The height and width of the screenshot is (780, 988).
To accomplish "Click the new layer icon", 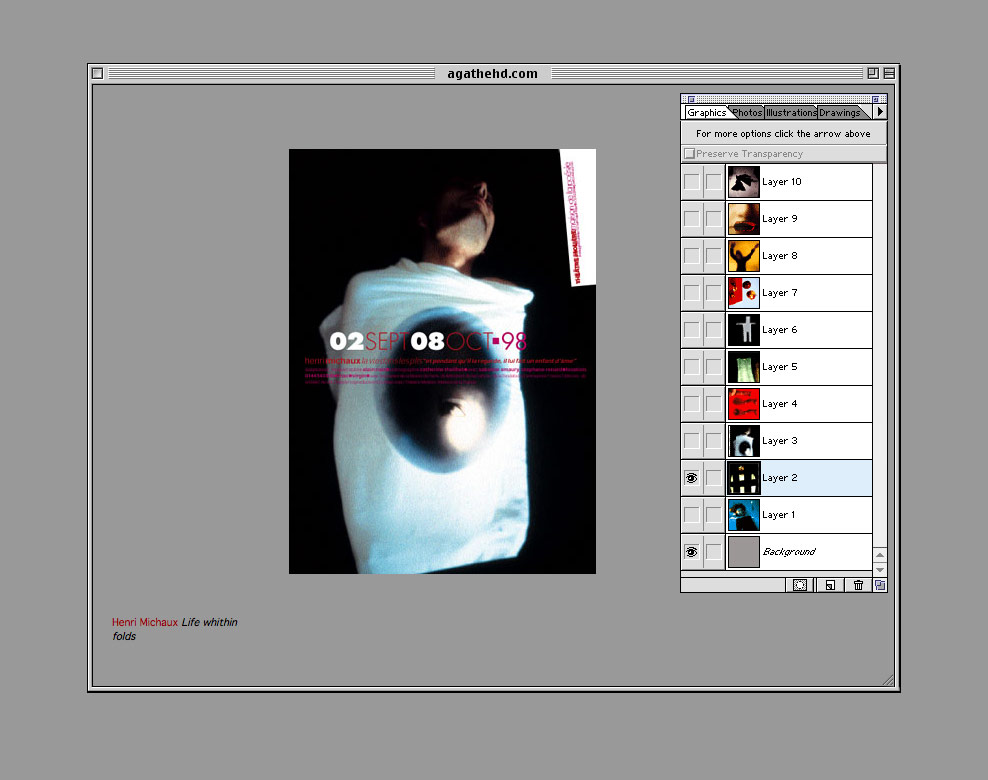I will click(x=830, y=585).
